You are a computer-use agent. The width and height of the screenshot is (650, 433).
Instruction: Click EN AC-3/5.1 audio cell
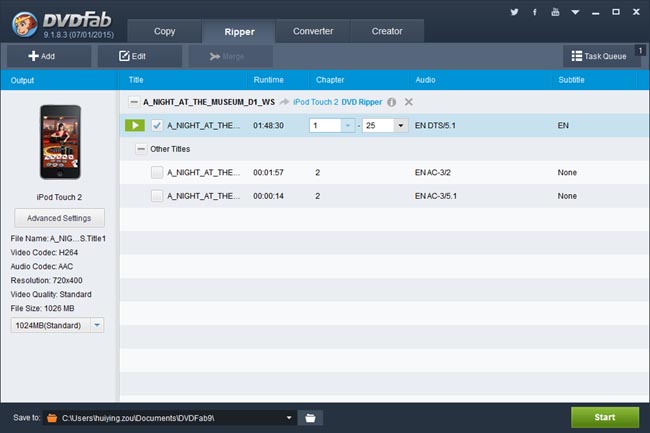pos(436,196)
